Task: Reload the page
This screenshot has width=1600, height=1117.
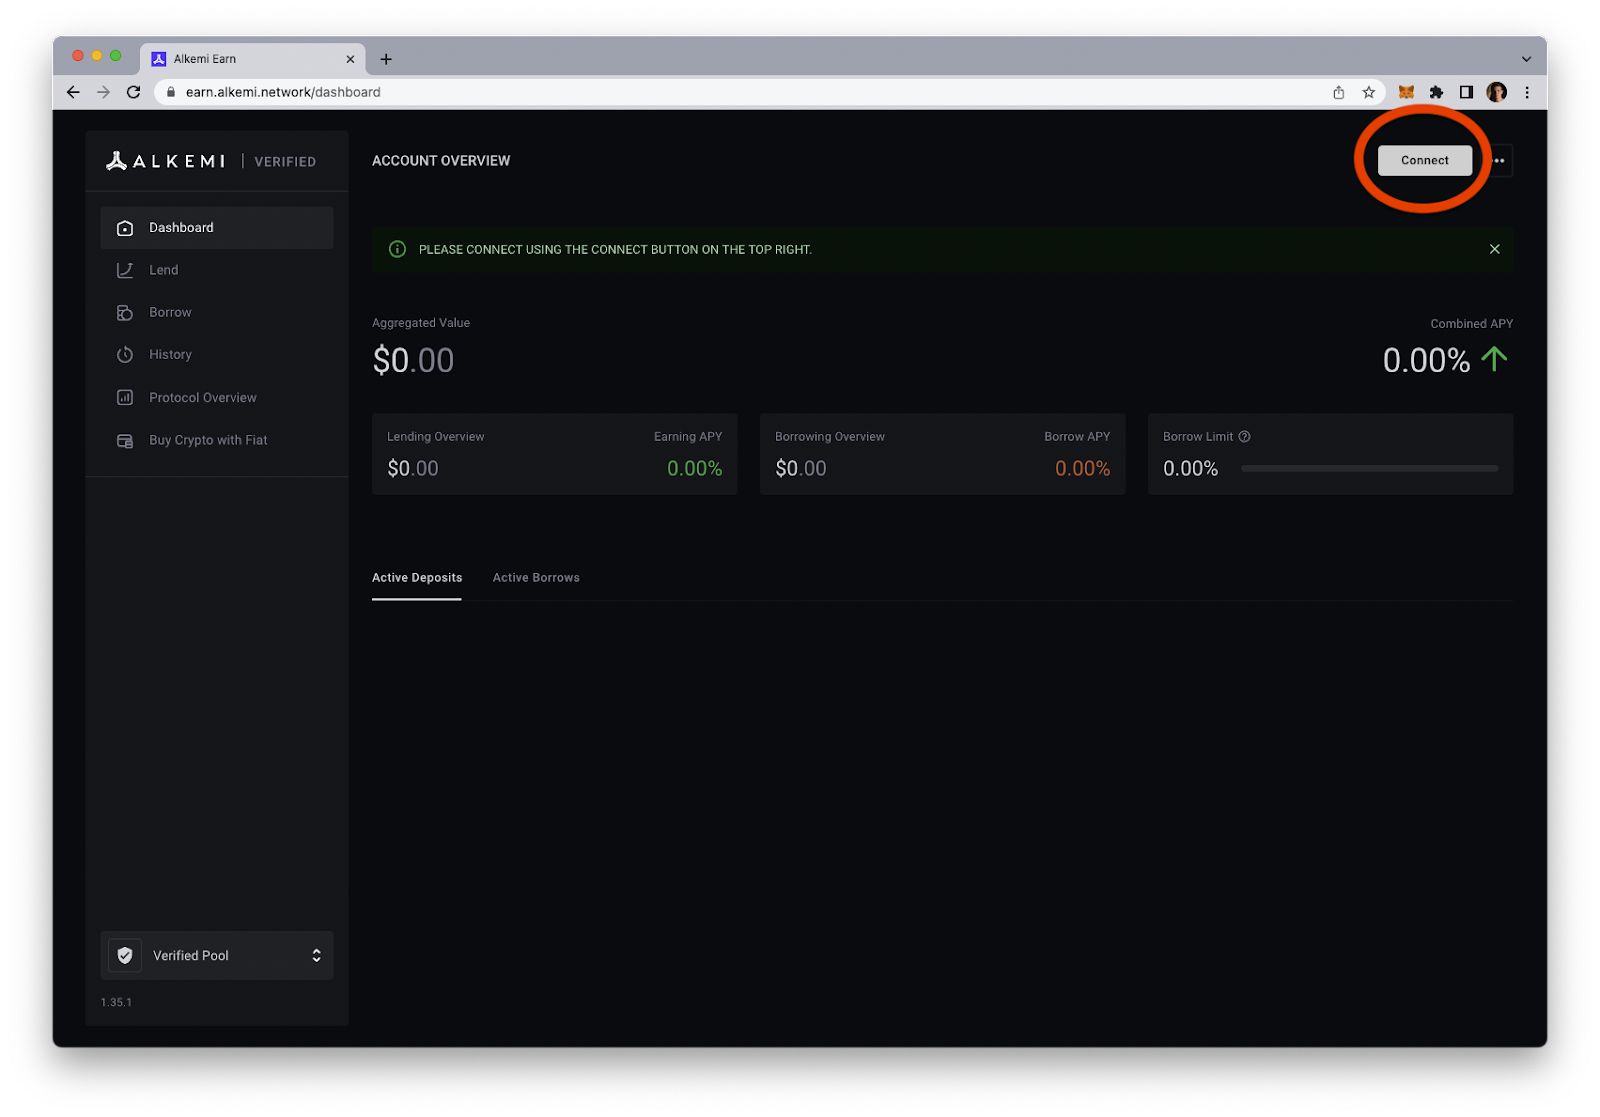Action: 133,92
